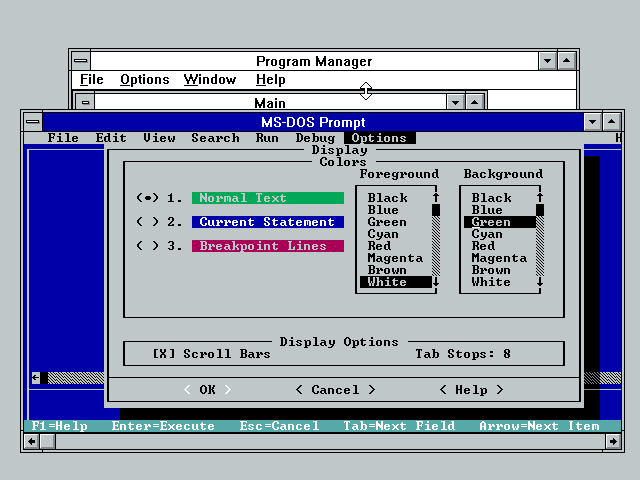Select Green in the Background list
The width and height of the screenshot is (640, 480).
pos(500,222)
